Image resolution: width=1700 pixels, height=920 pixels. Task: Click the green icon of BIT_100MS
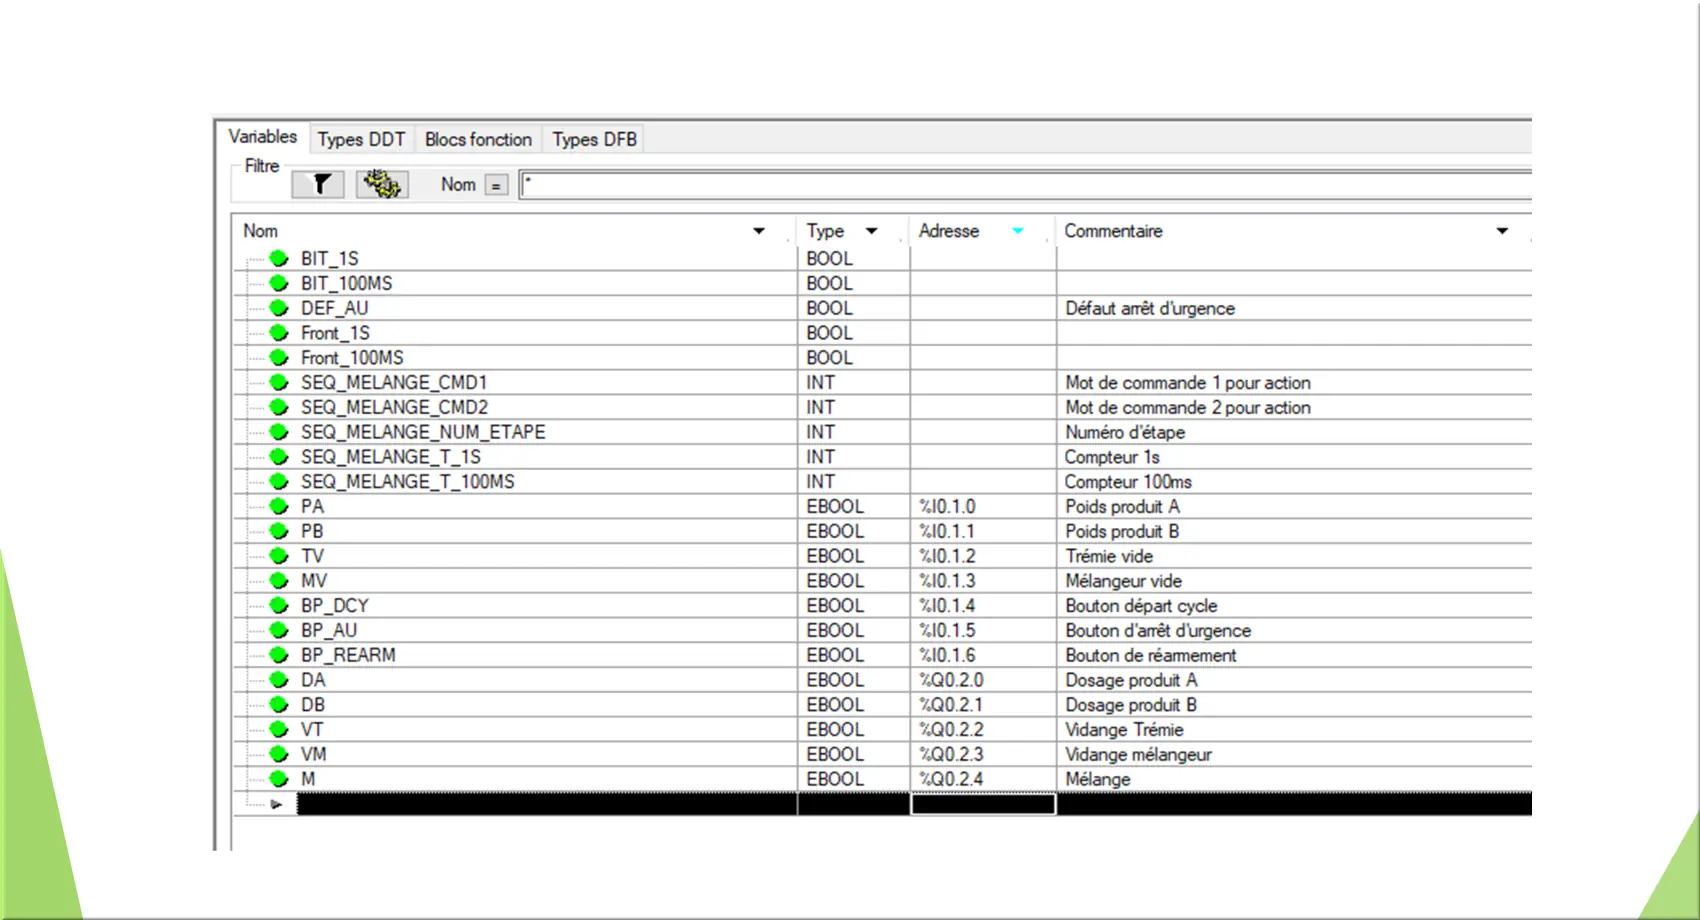tap(279, 283)
